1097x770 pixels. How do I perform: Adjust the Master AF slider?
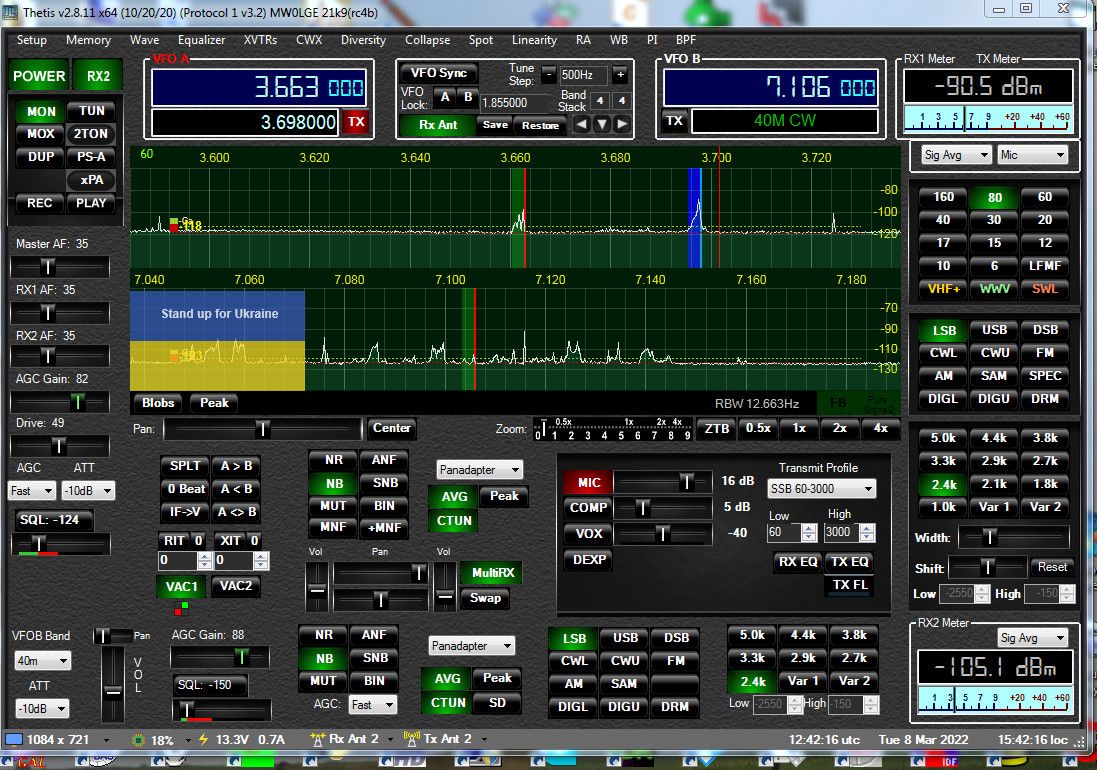60,266
